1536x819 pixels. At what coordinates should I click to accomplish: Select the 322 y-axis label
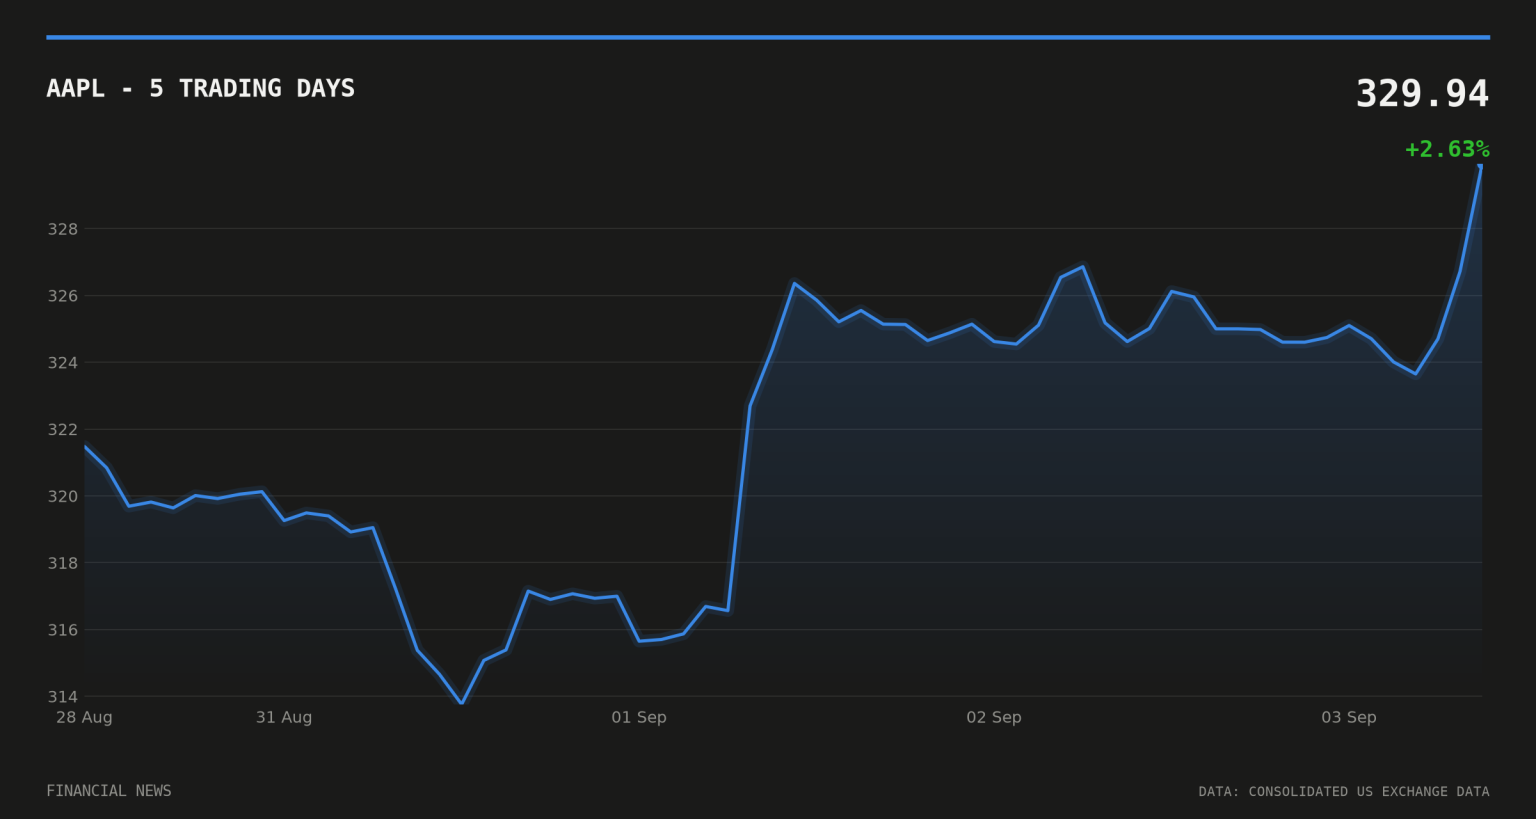tap(63, 429)
